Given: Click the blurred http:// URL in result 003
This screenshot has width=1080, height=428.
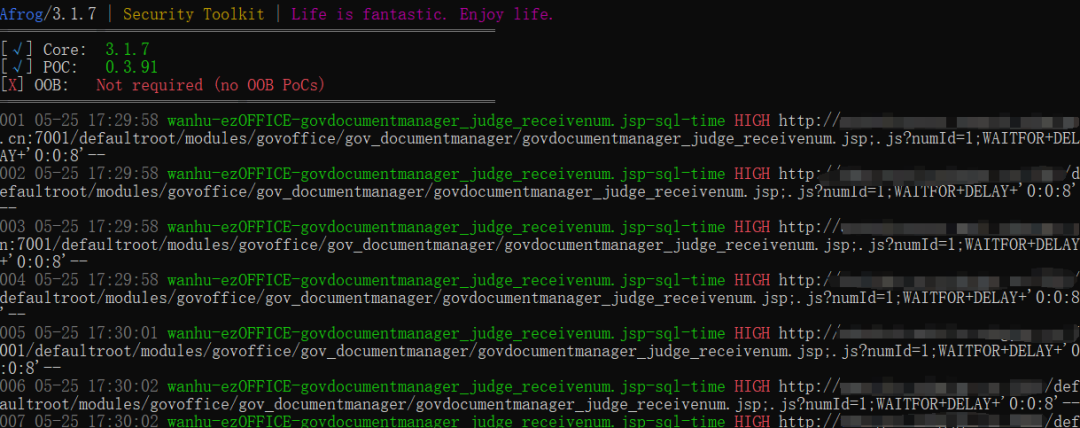Looking at the screenshot, I should click(x=929, y=227).
